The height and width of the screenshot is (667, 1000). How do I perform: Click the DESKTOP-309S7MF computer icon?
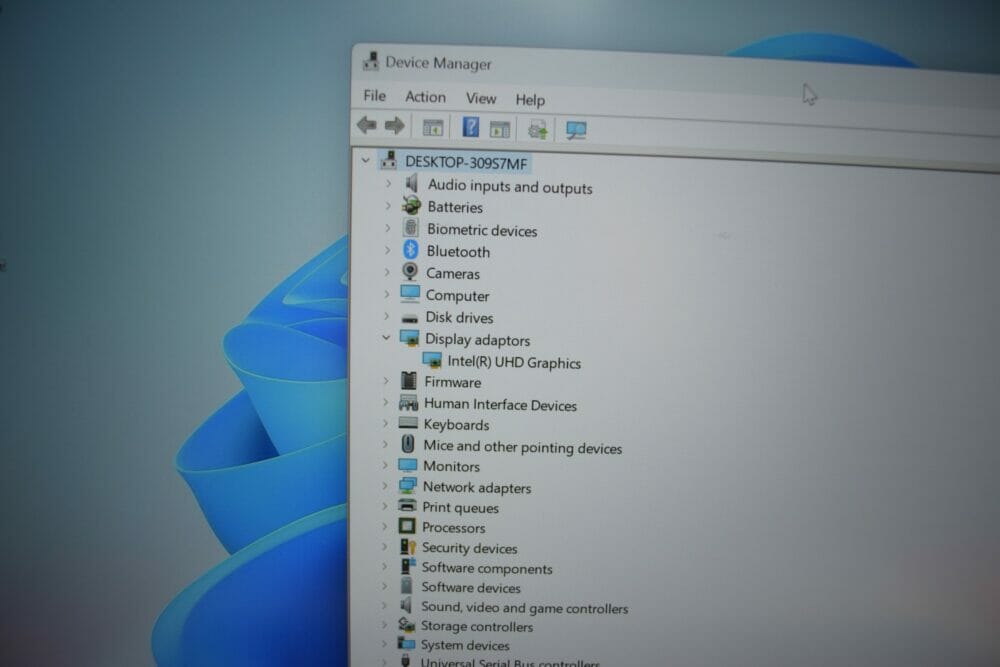tap(388, 160)
